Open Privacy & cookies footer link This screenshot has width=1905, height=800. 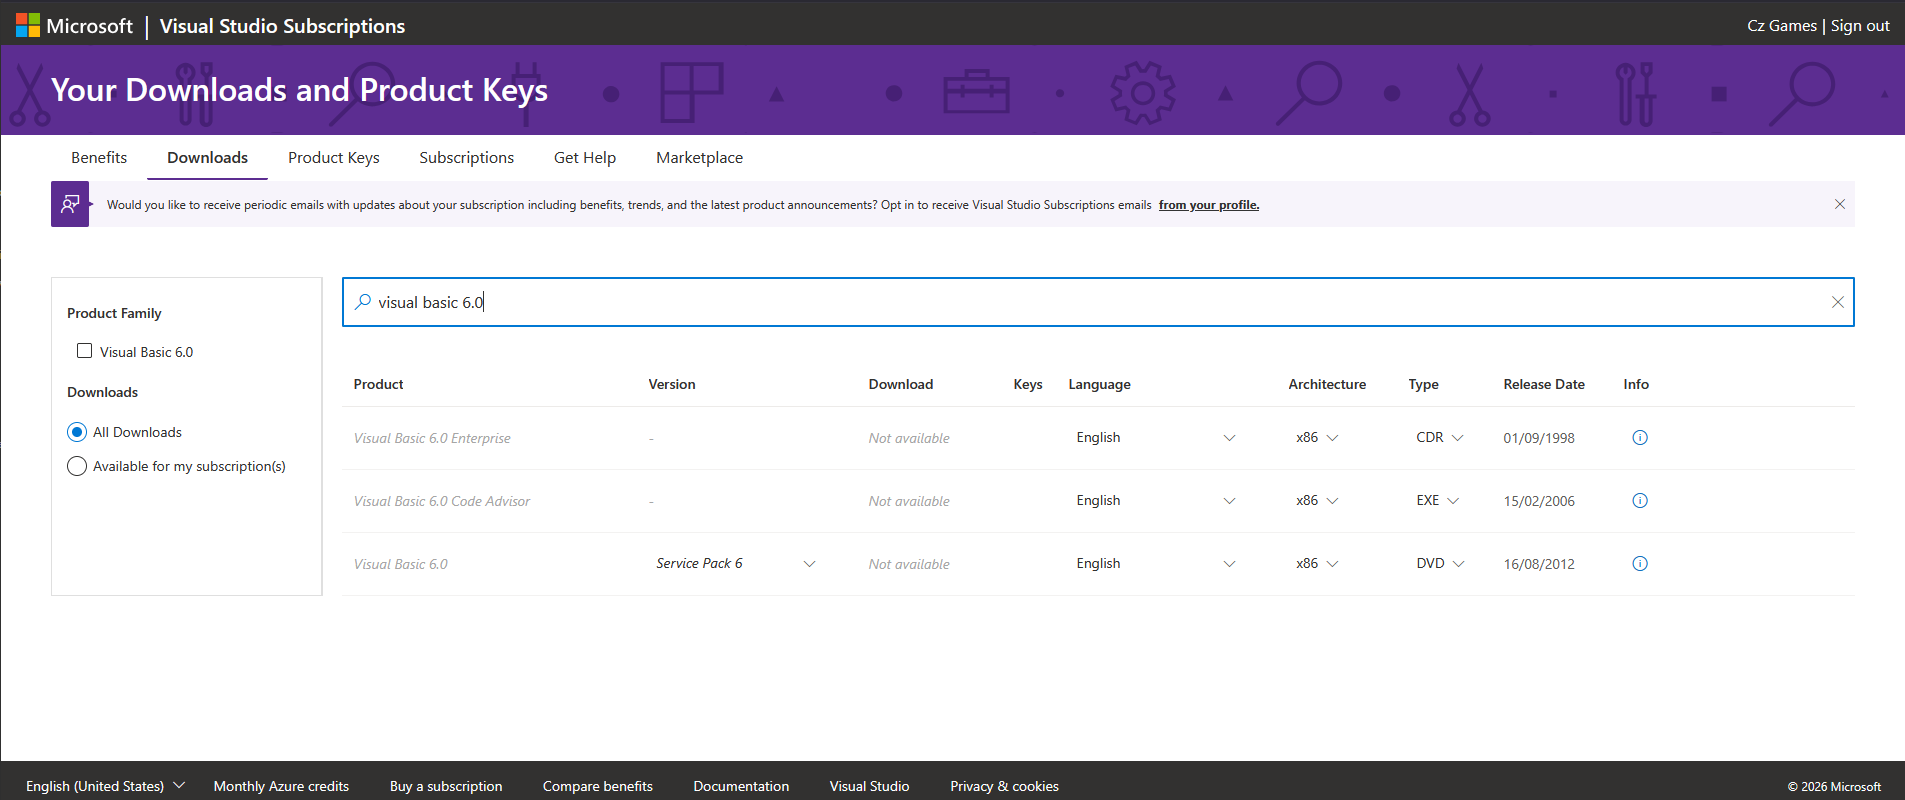point(1004,786)
